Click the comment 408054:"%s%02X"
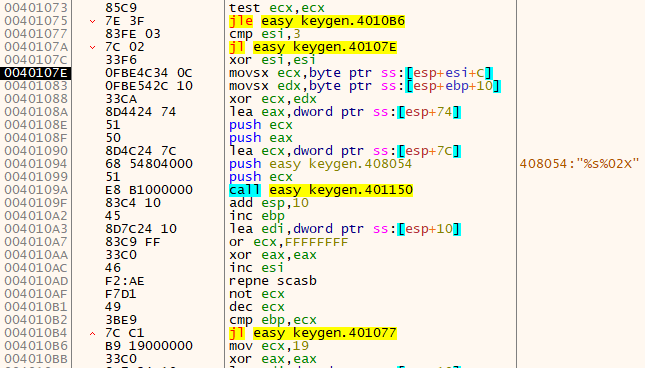Screen dimensions: 645x368 (579, 164)
